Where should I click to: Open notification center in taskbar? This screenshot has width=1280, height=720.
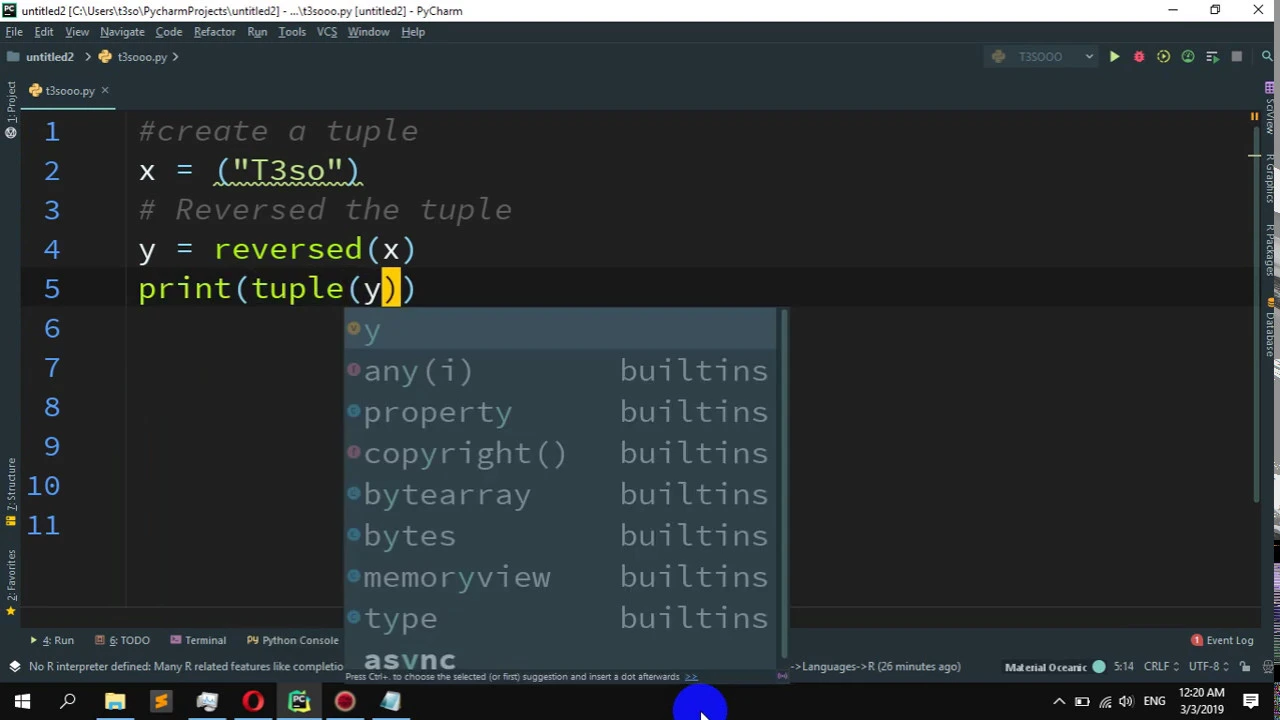pyautogui.click(x=1251, y=702)
